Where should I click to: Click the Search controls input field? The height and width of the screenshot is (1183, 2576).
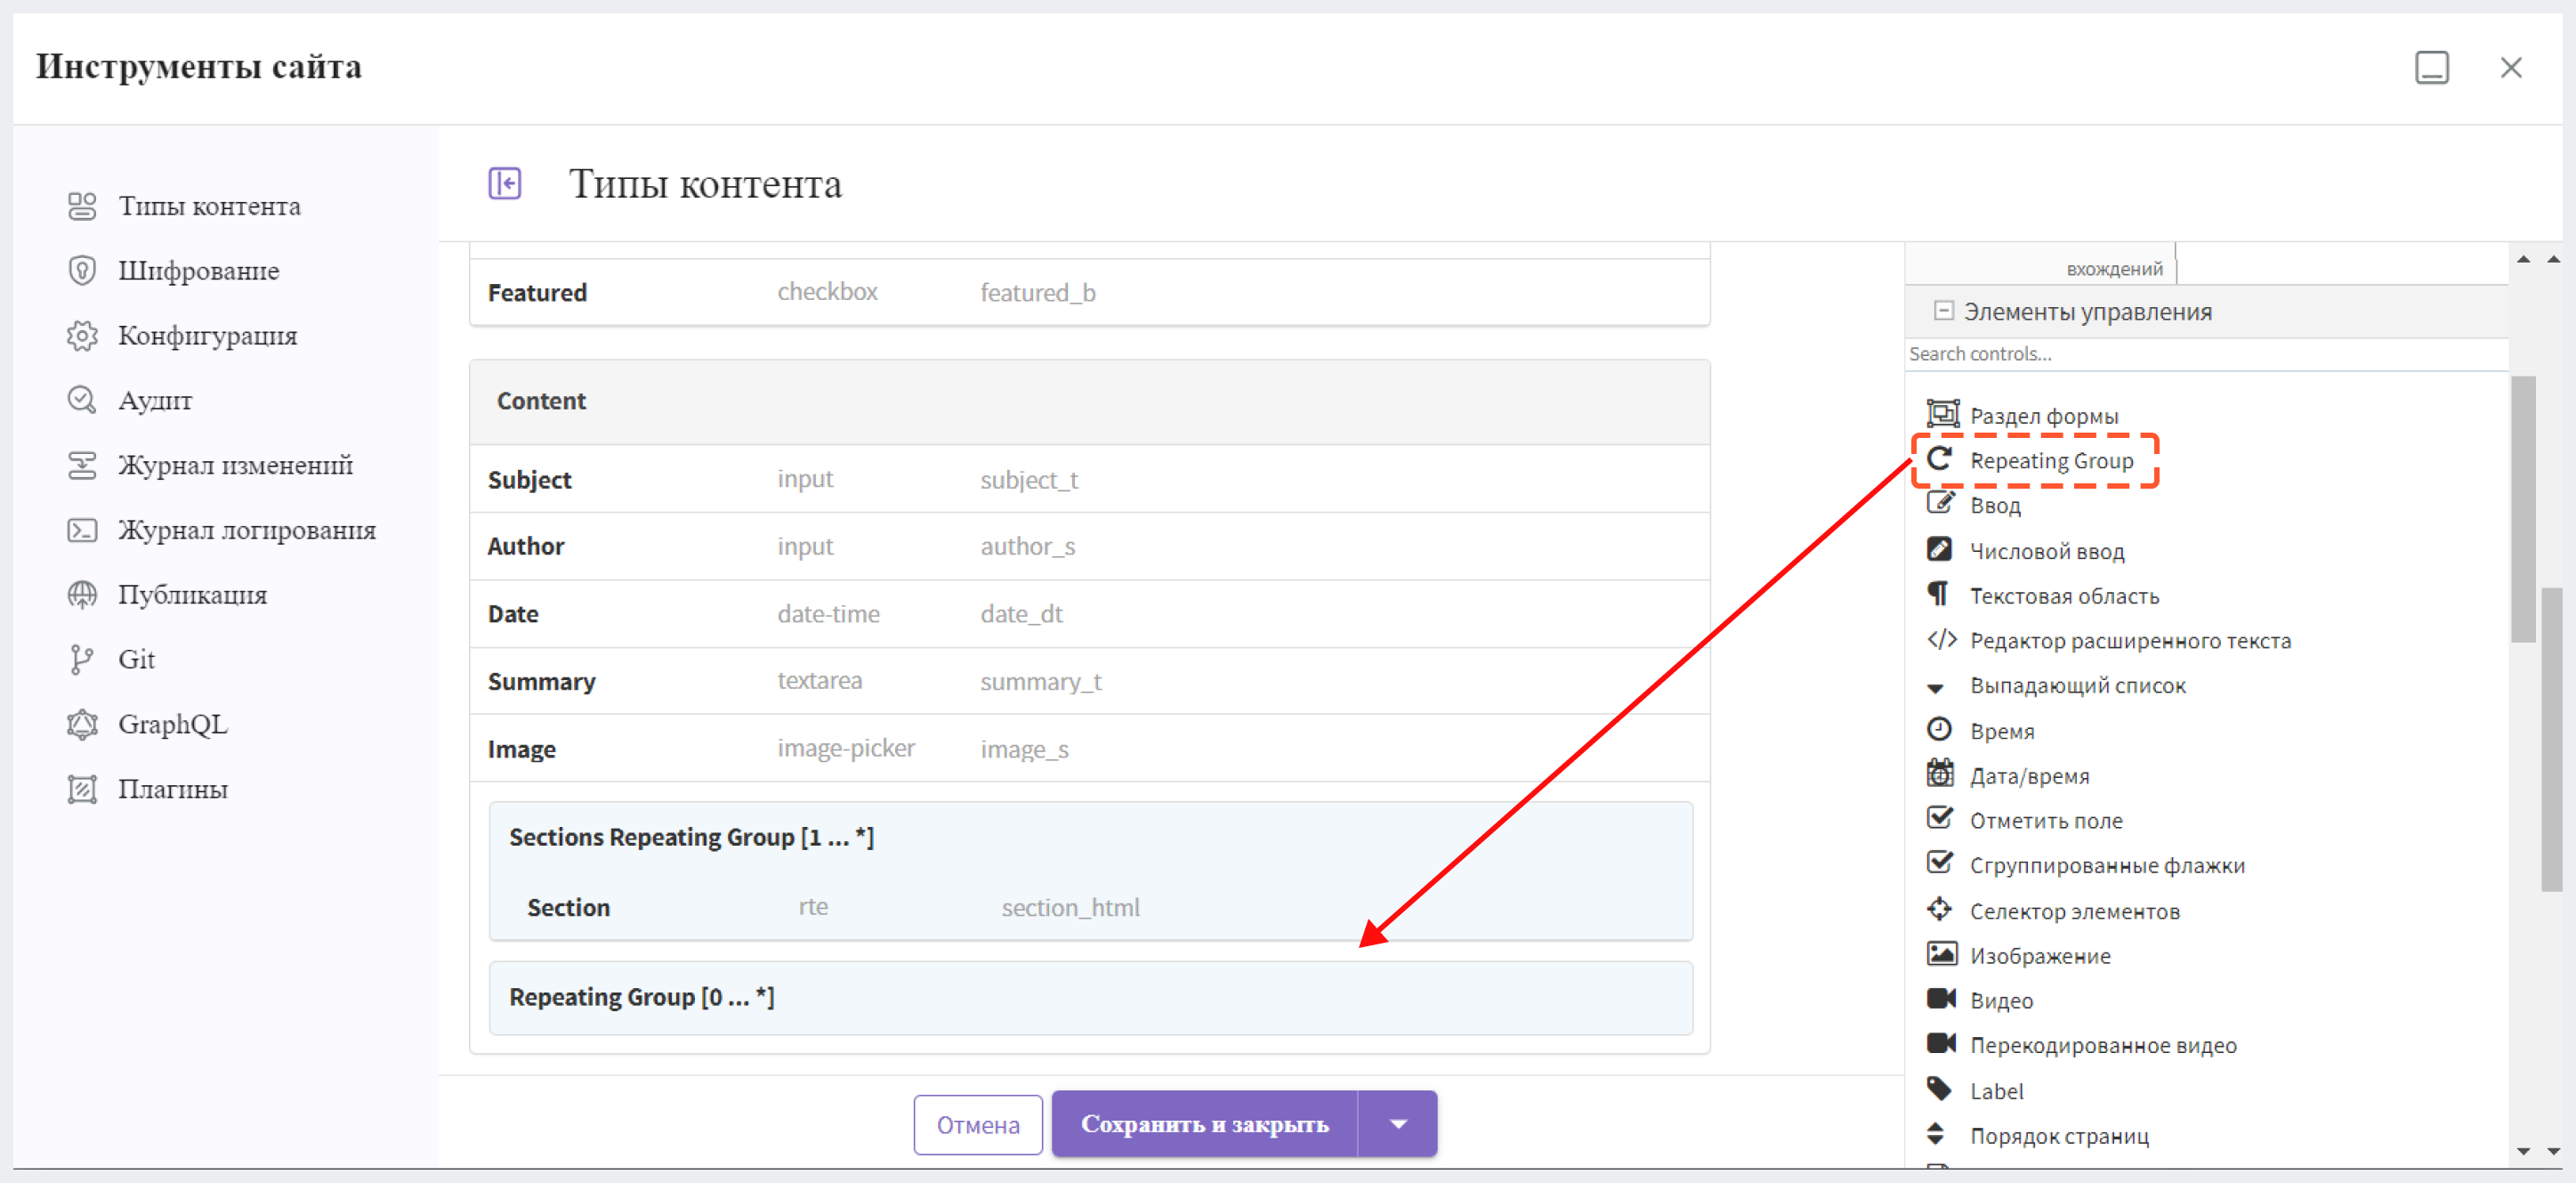[x=2206, y=354]
